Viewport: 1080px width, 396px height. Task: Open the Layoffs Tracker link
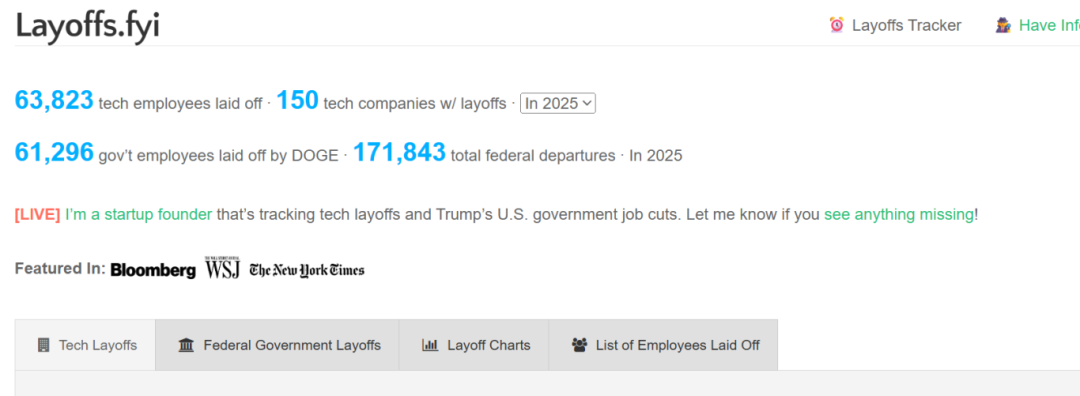(x=906, y=25)
